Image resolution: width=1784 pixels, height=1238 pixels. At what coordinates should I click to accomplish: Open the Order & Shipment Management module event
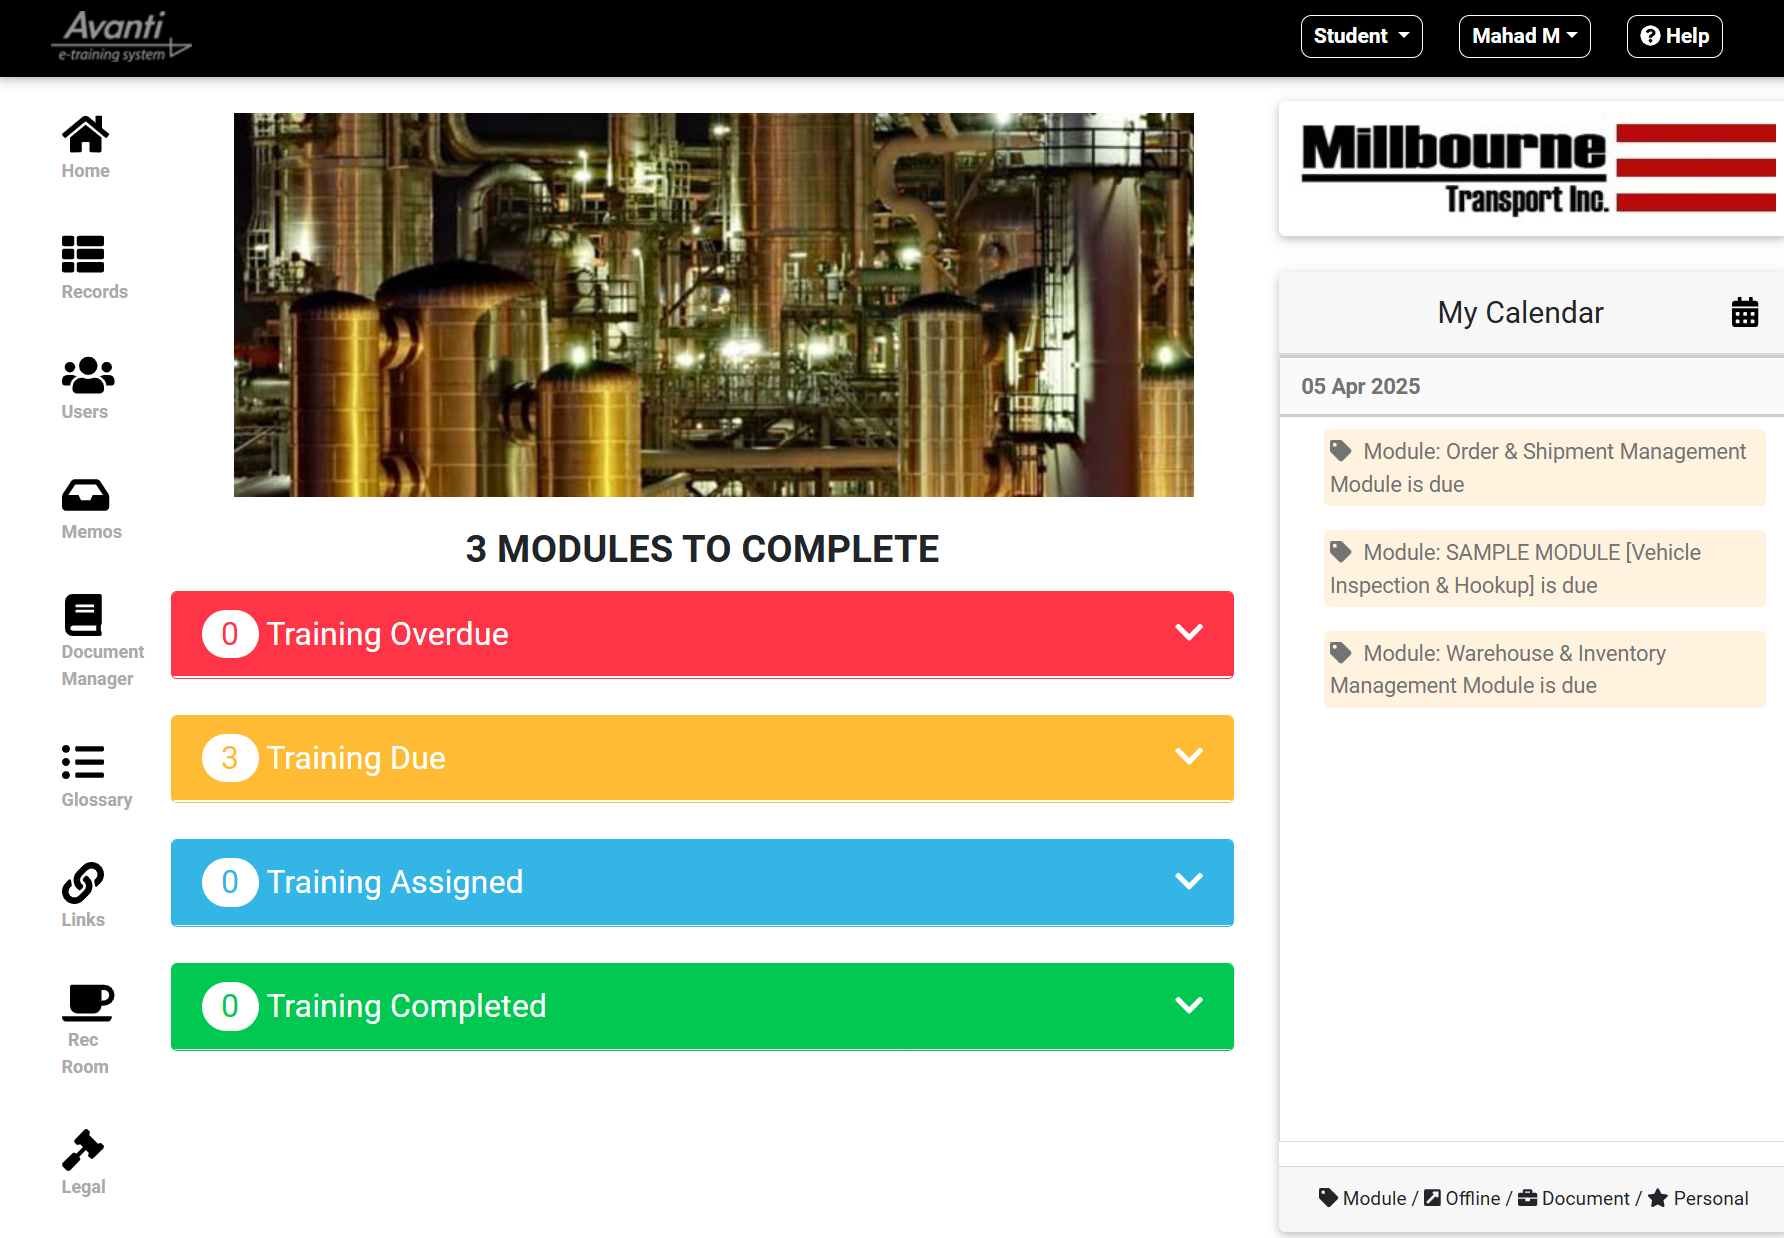pos(1545,468)
